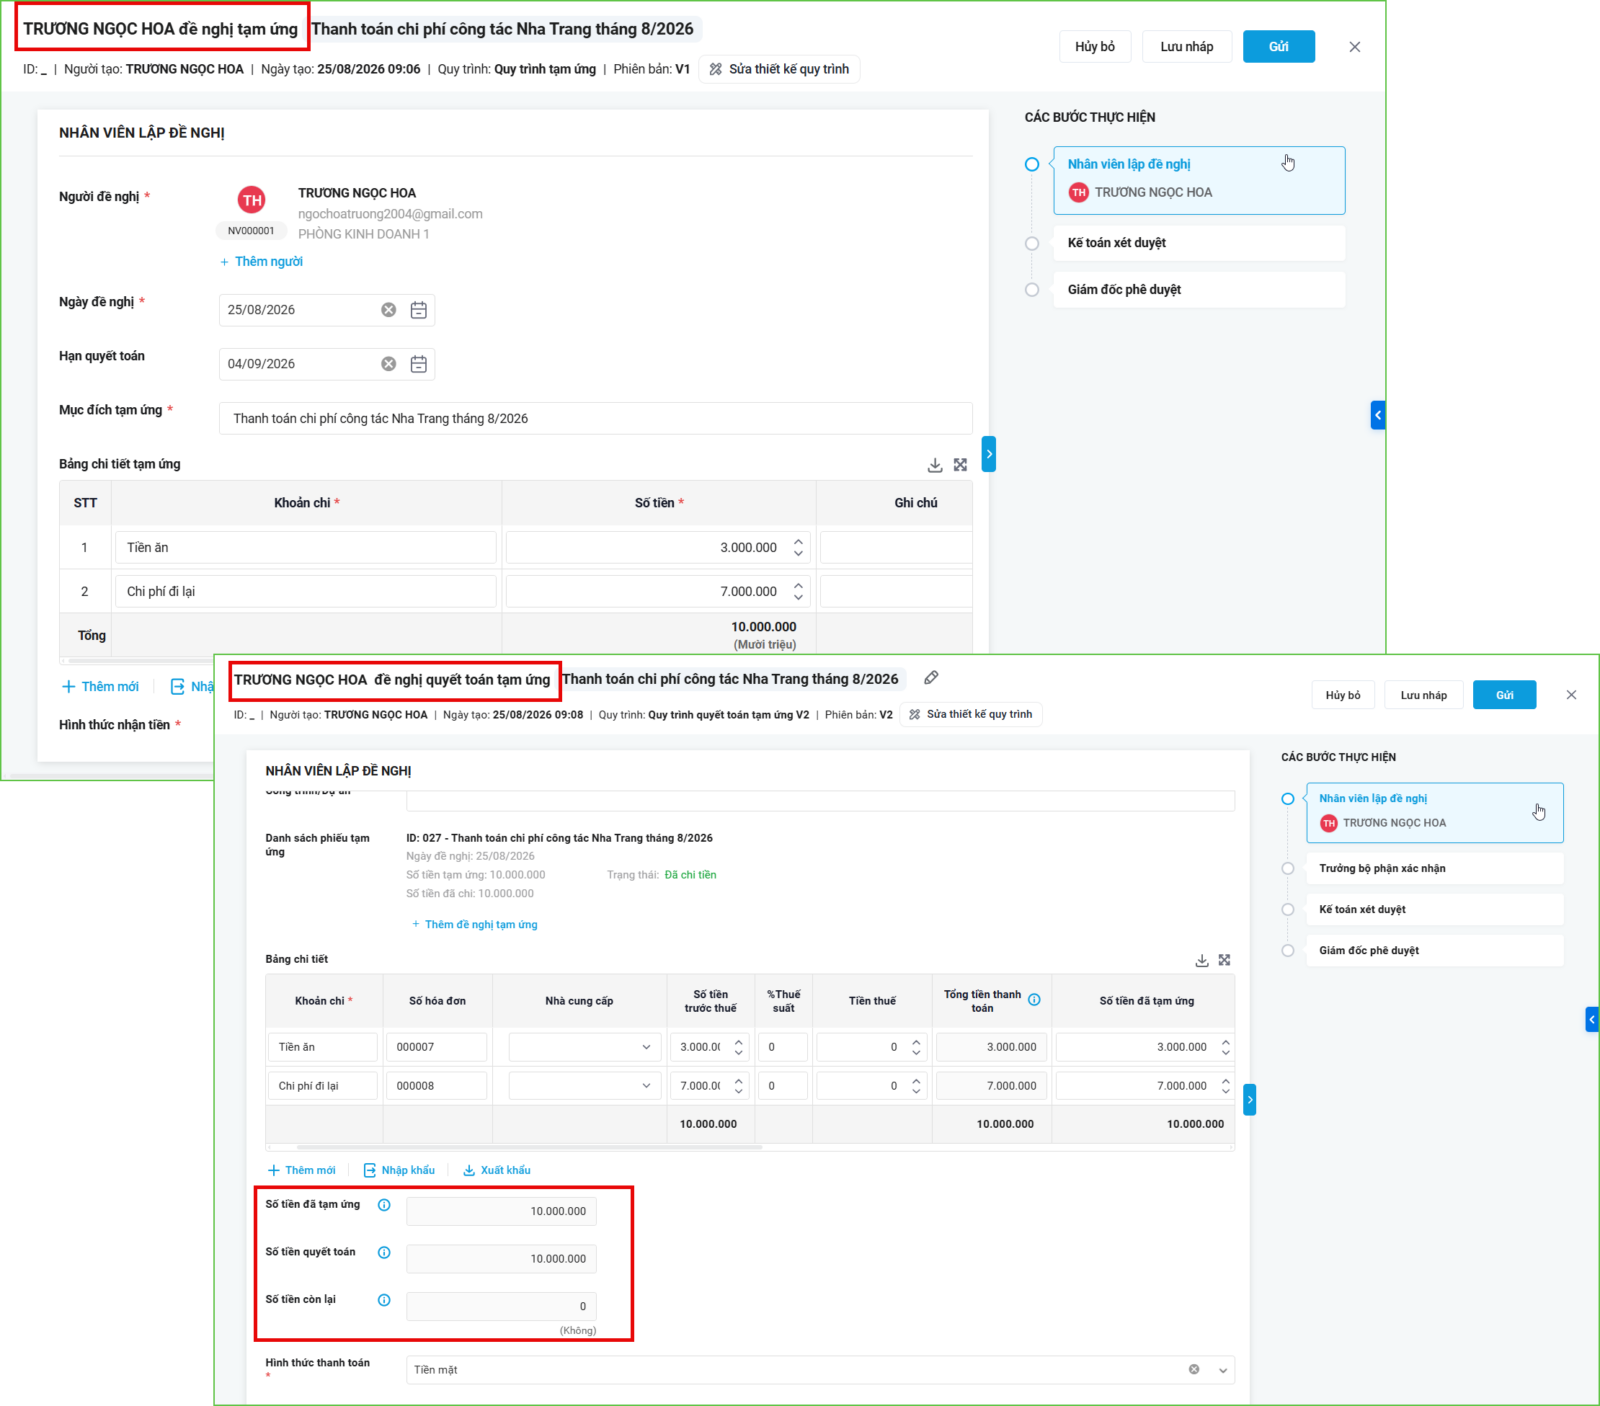Select Trưởng bộ phận xác nhận step
This screenshot has height=1406, width=1600.
click(x=1435, y=869)
